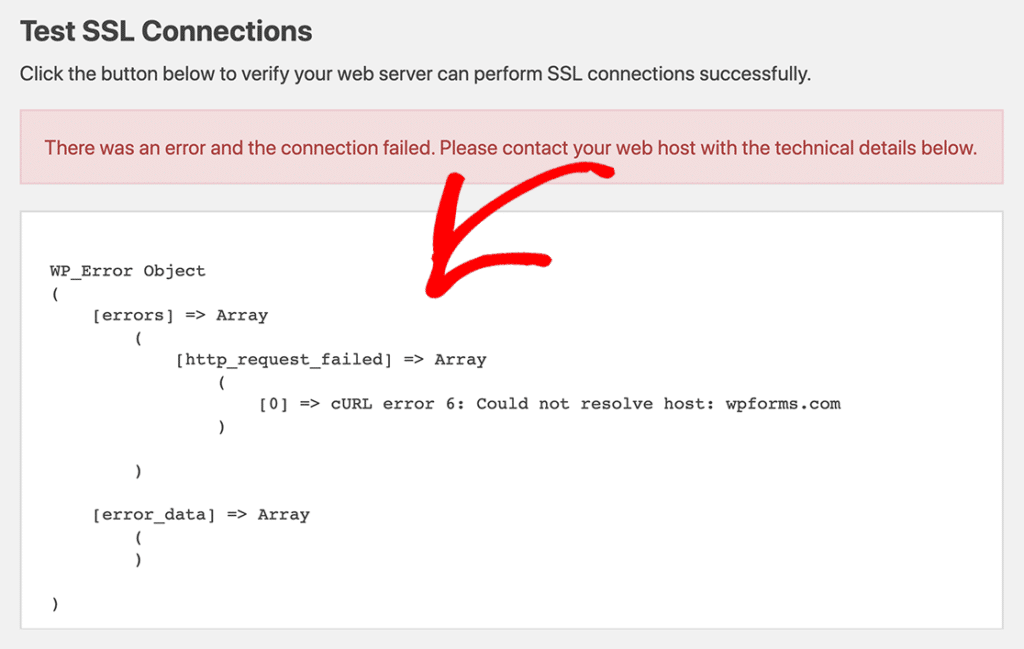Click the 'cURL error 6' text
The height and width of the screenshot is (649, 1024).
396,404
